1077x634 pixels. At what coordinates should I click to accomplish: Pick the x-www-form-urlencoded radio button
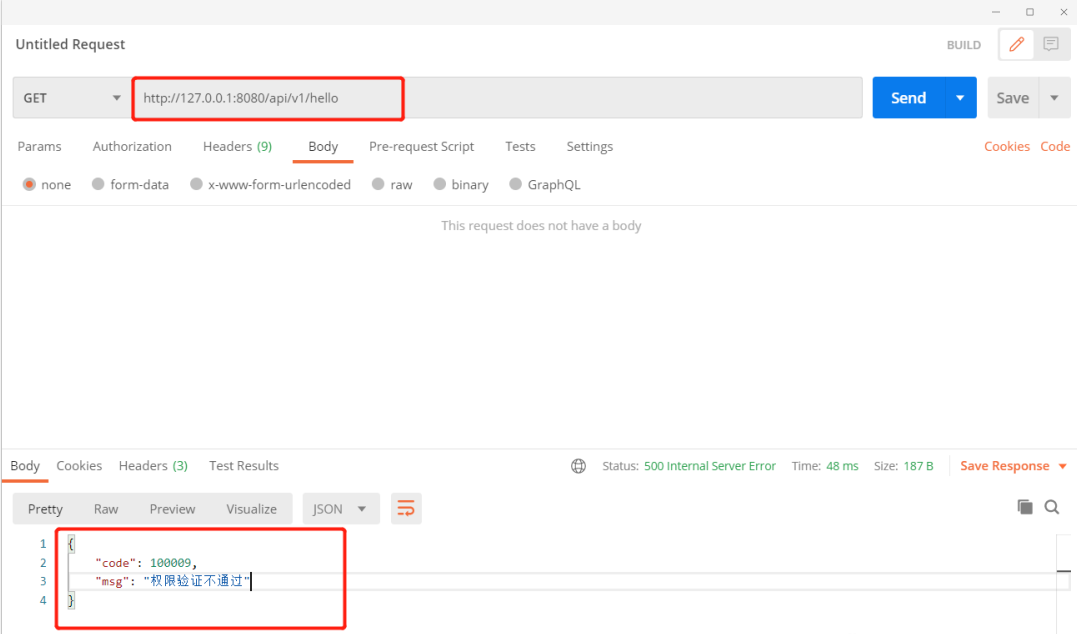(x=196, y=185)
